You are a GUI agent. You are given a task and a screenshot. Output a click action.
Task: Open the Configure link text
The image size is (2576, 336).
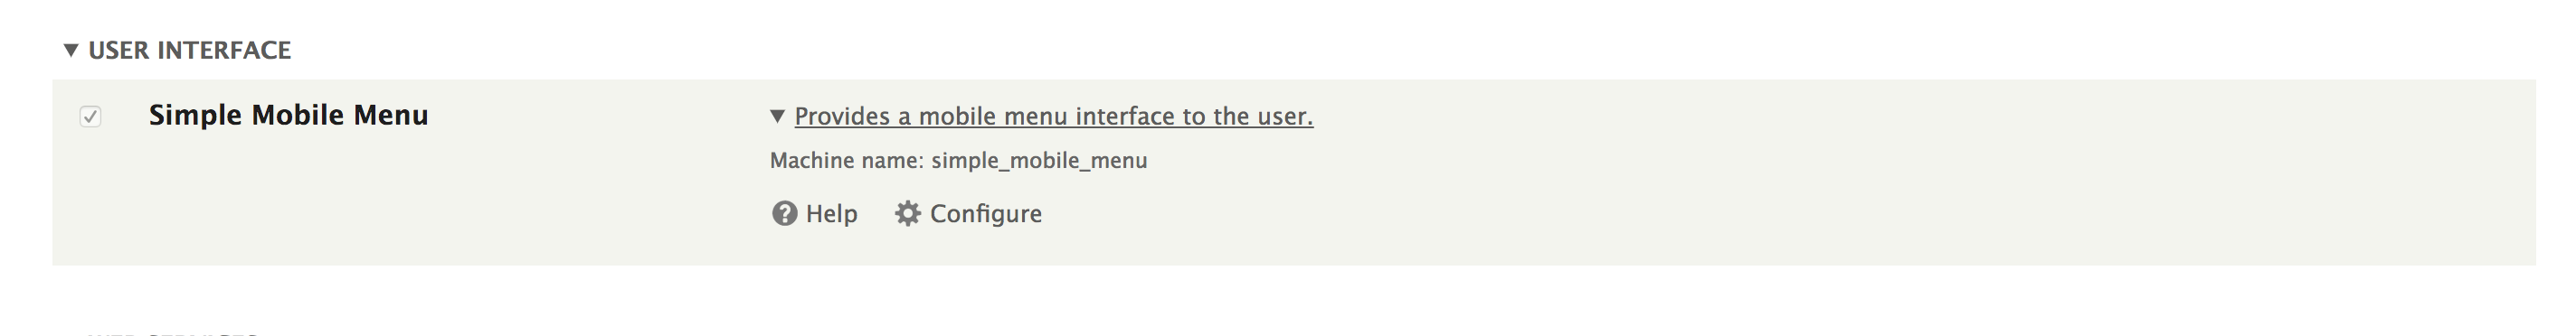[986, 214]
